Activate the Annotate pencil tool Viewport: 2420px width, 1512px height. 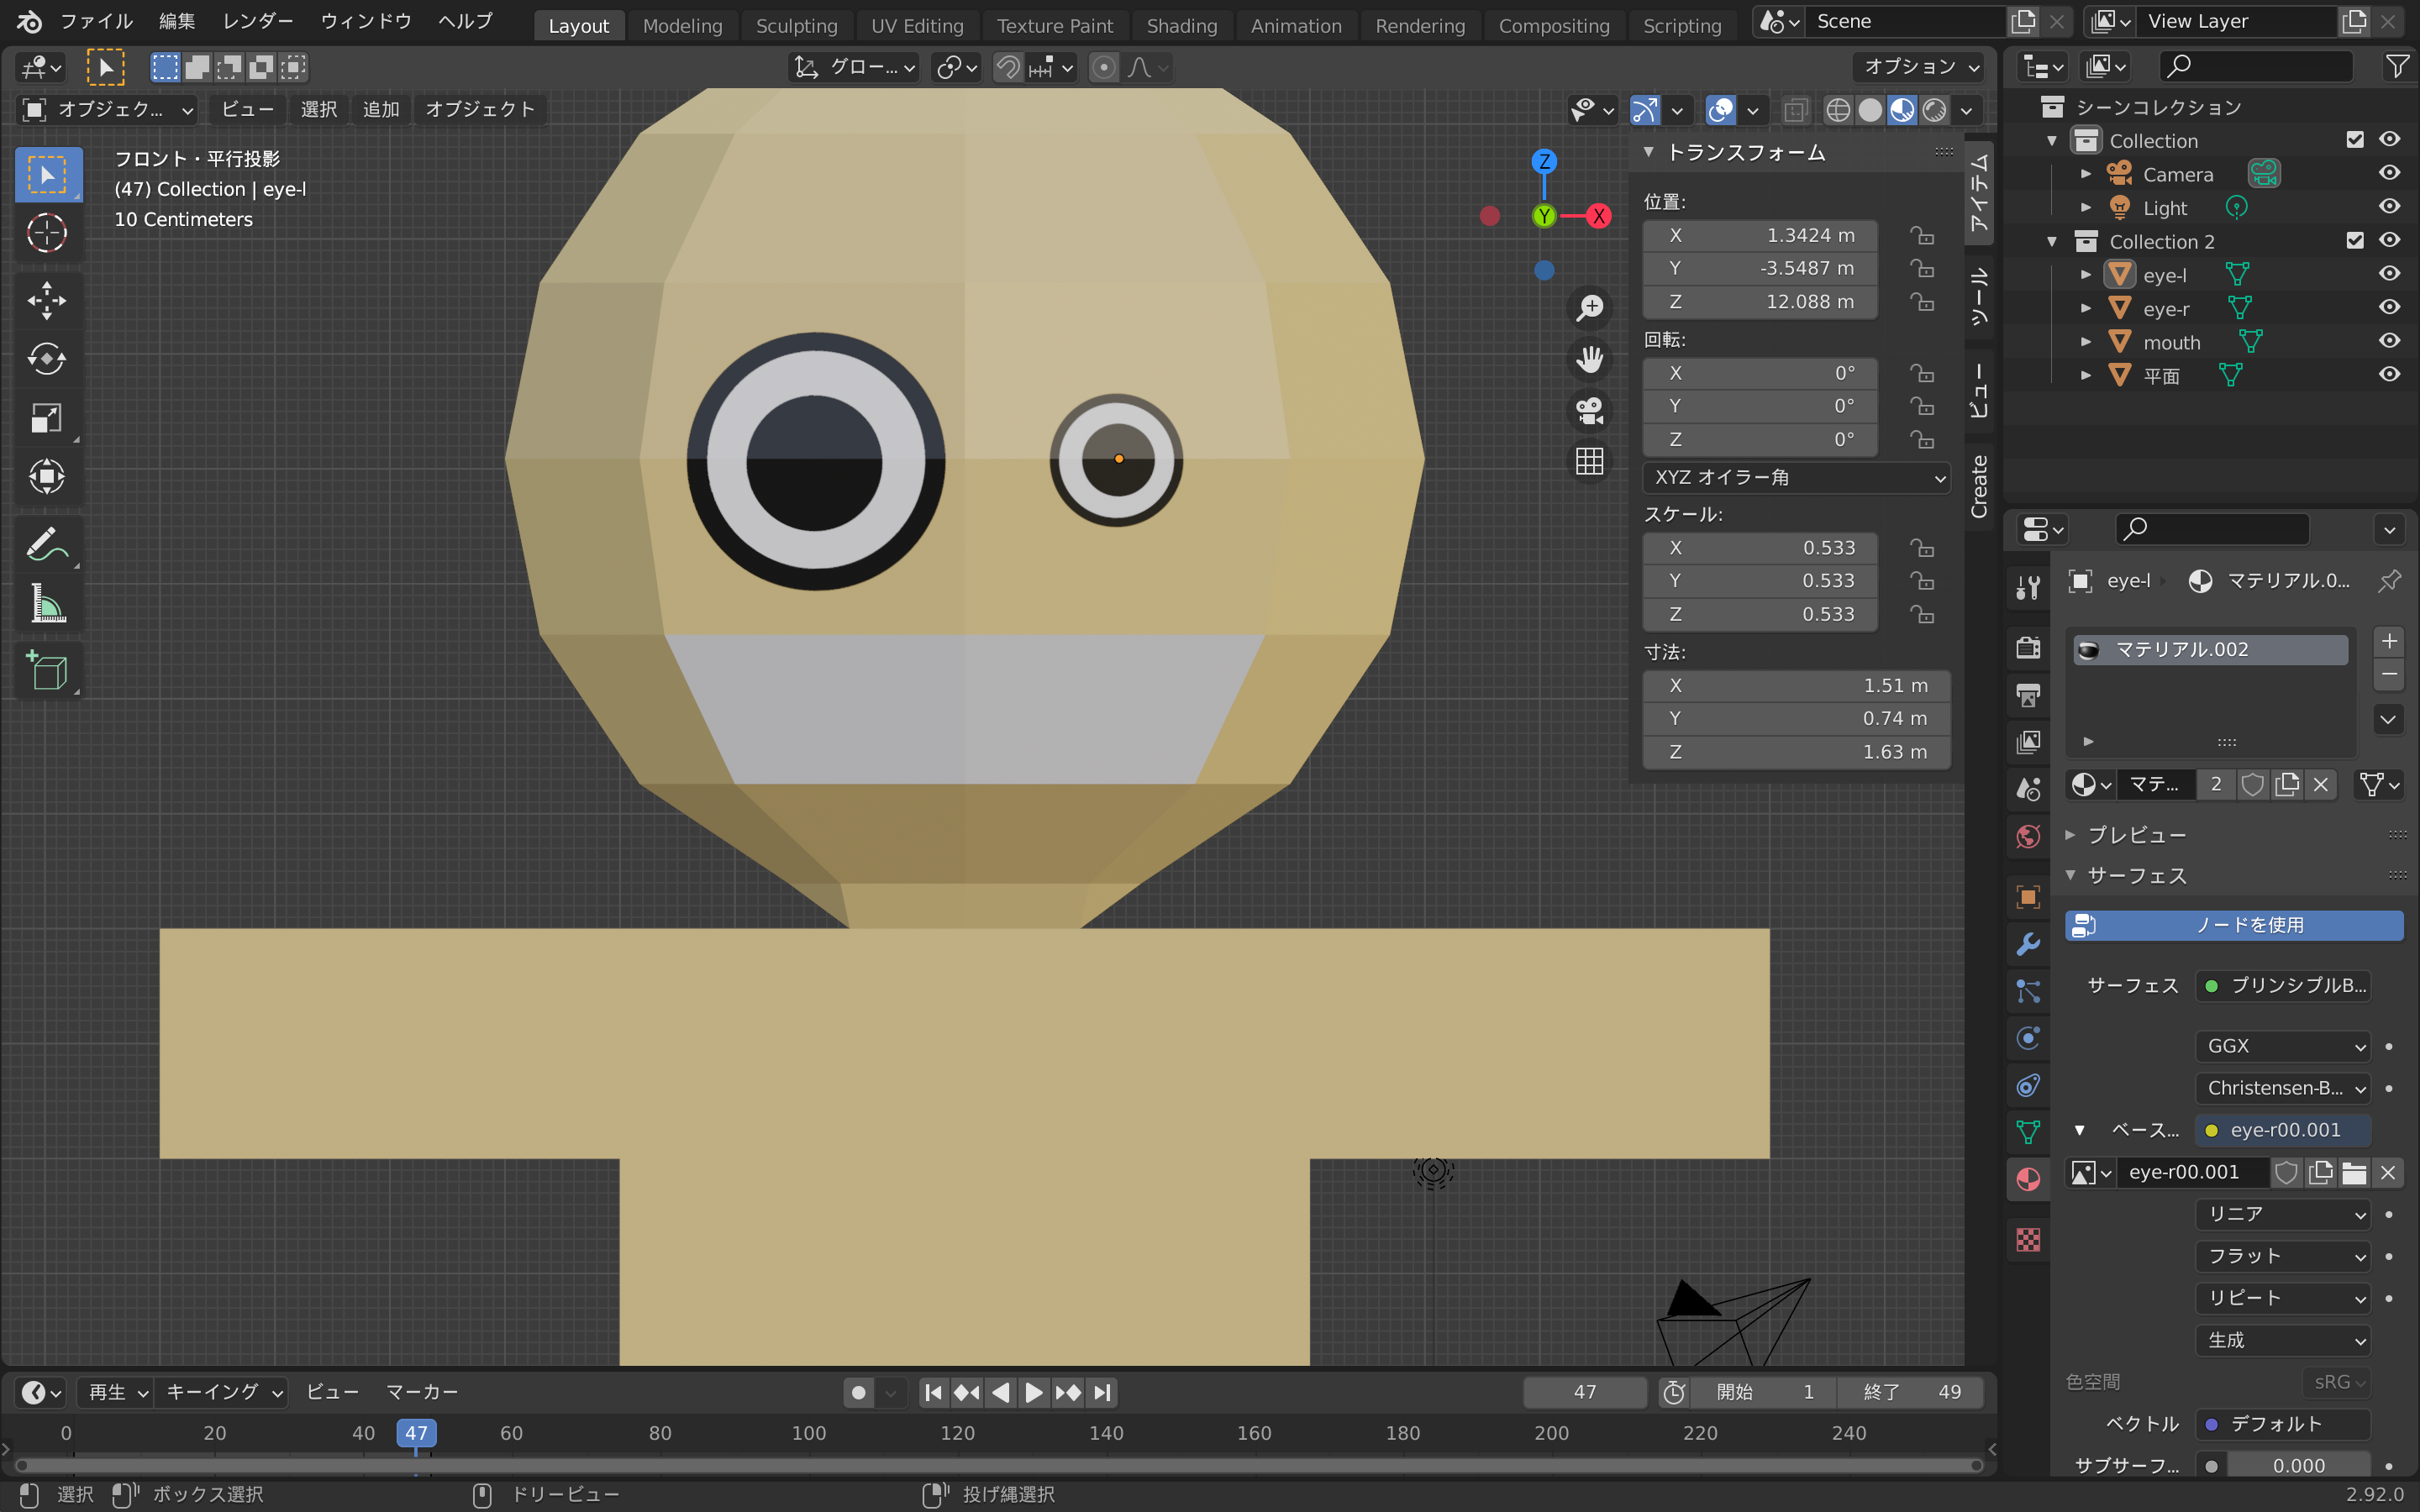pos(46,545)
